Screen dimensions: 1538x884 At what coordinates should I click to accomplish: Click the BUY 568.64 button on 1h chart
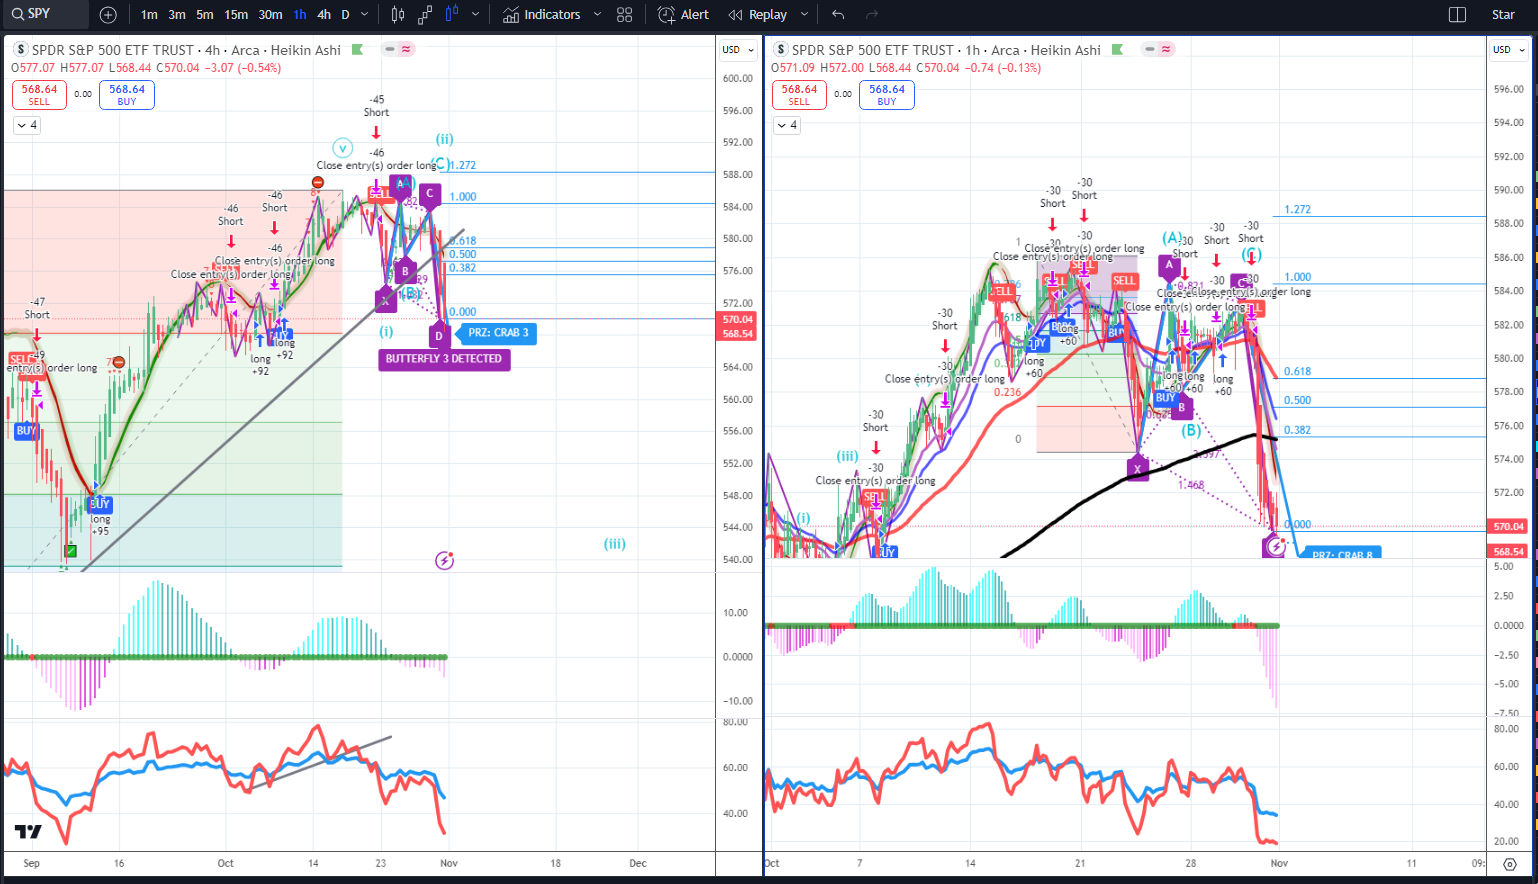887,94
